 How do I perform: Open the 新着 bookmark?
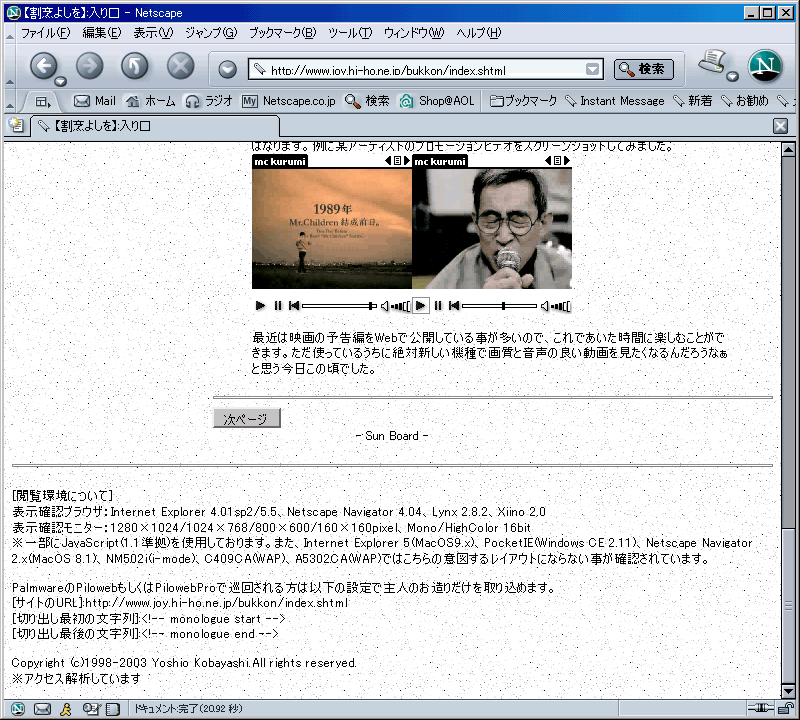[x=692, y=101]
